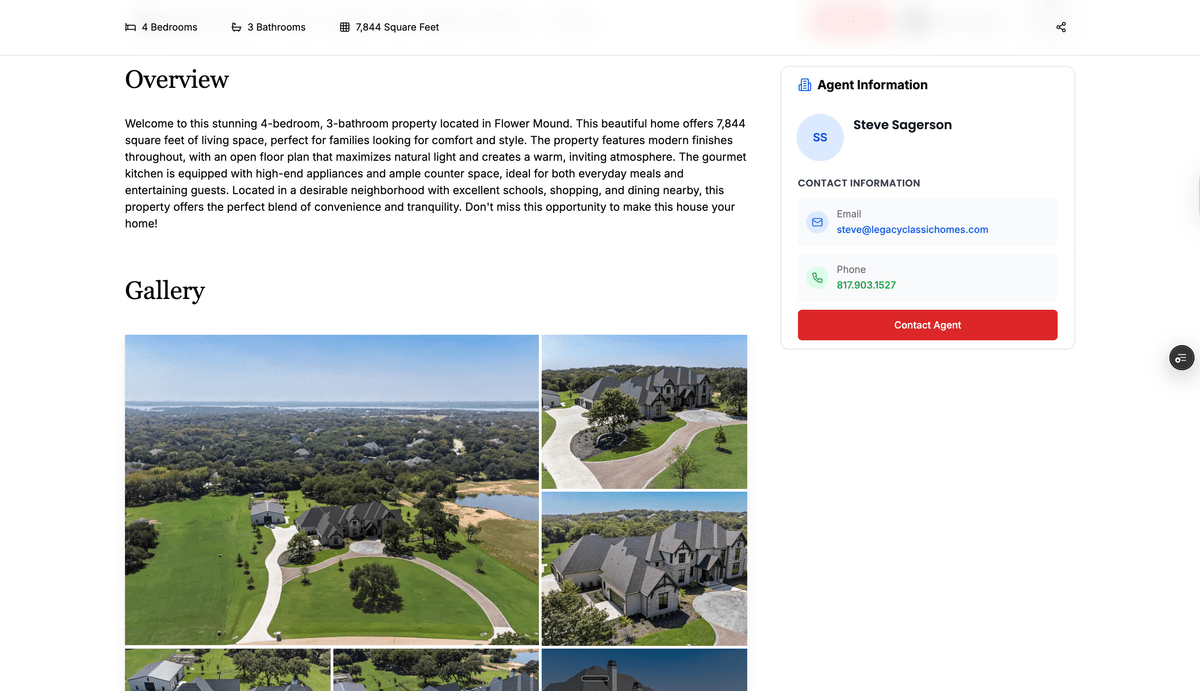Open steve@legacyclassichomes.com email link
The width and height of the screenshot is (1200, 691).
[912, 230]
